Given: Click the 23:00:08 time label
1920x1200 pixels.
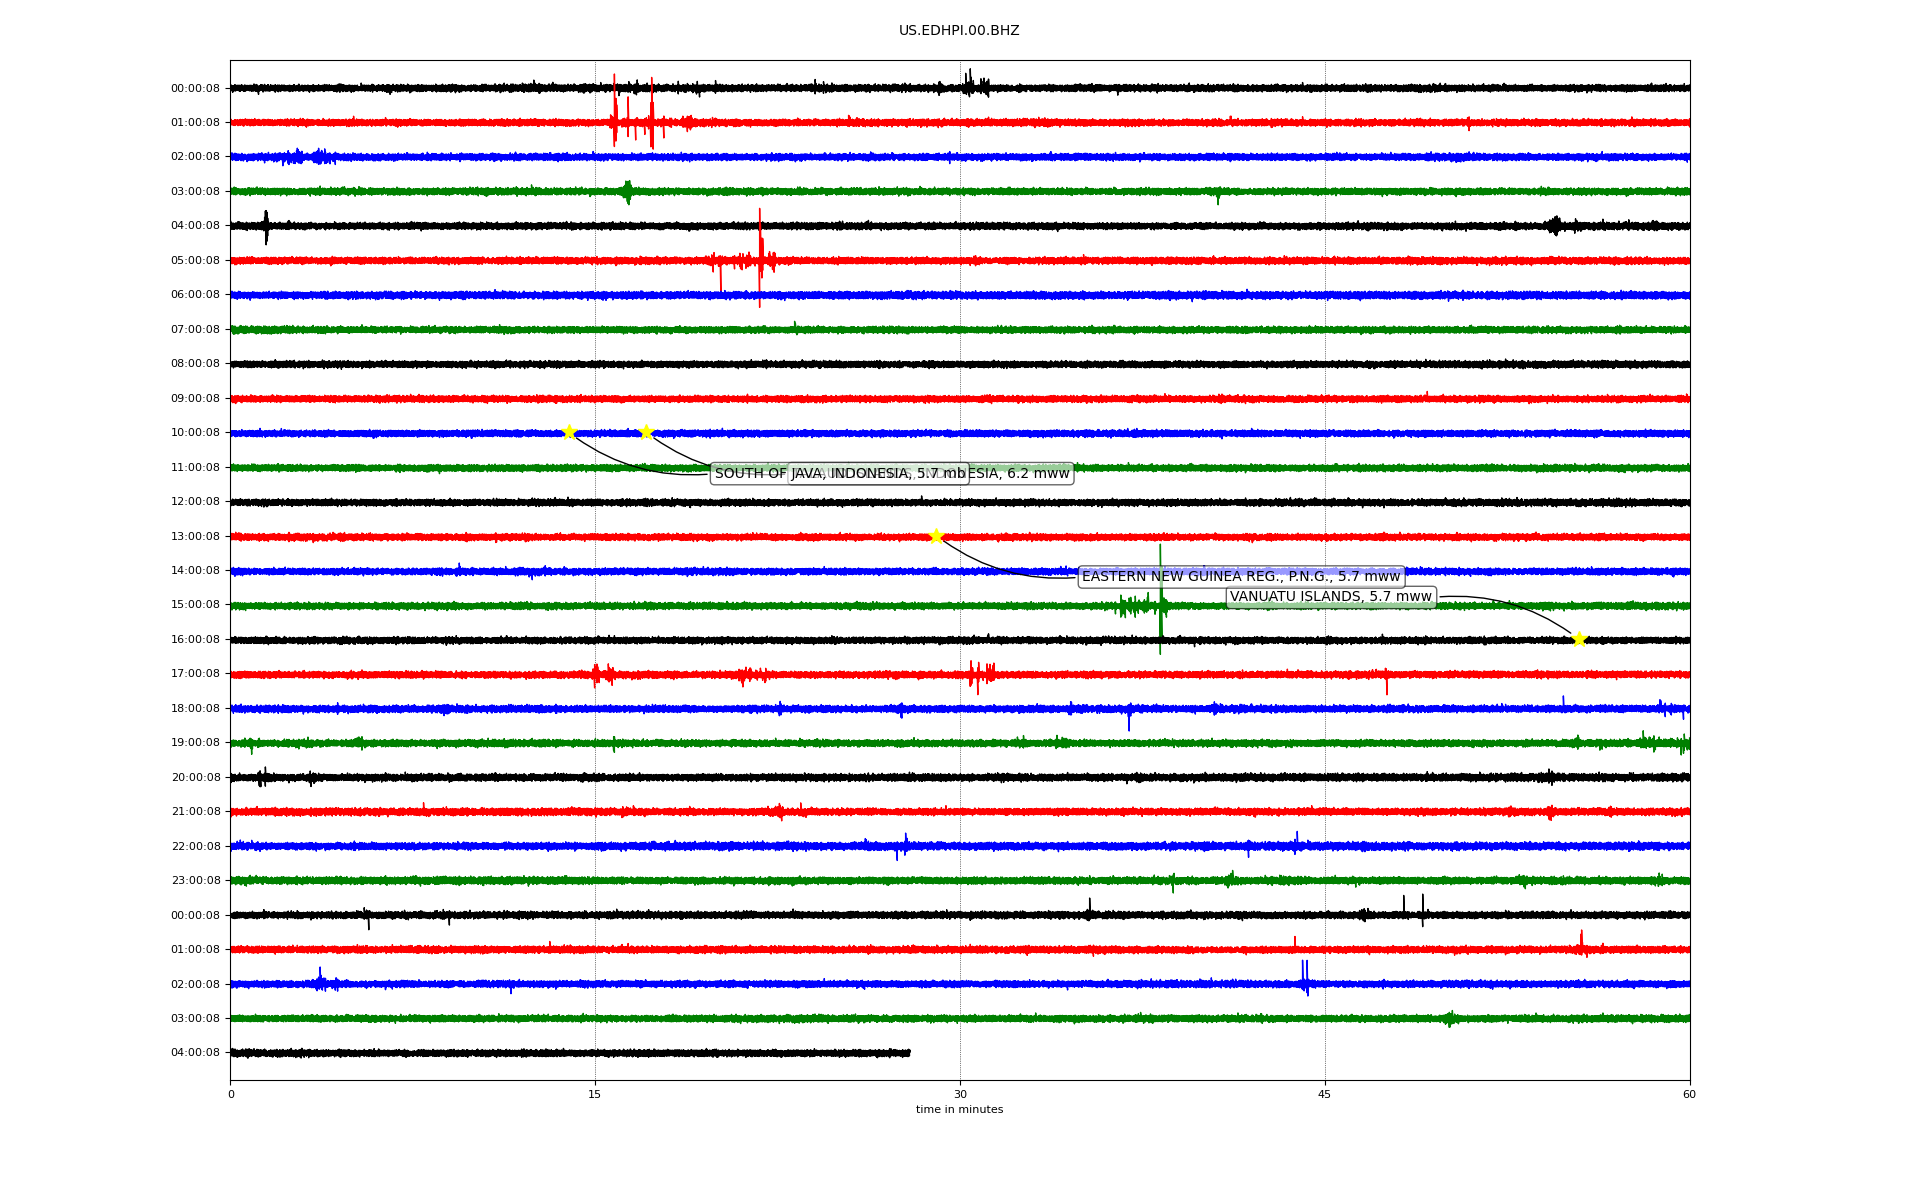Looking at the screenshot, I should click(x=195, y=880).
